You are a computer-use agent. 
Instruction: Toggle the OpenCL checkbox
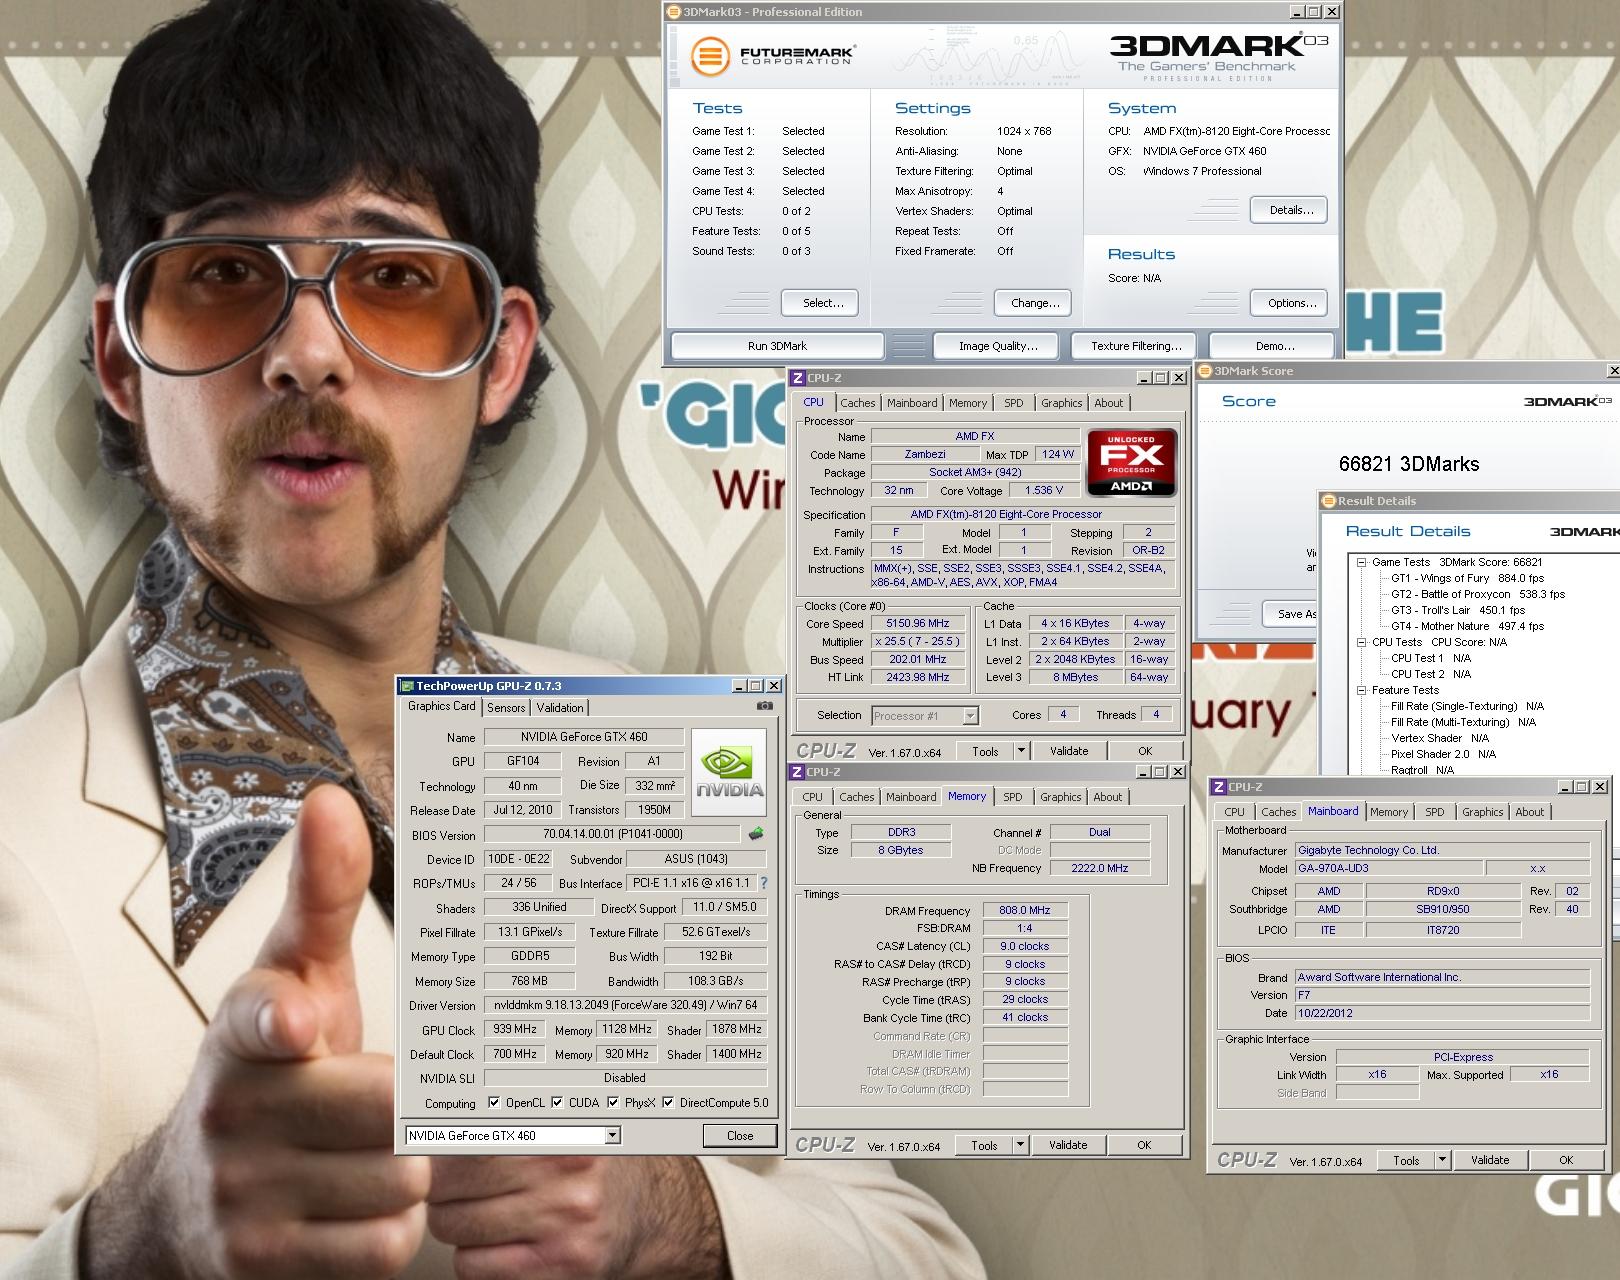(x=494, y=1103)
